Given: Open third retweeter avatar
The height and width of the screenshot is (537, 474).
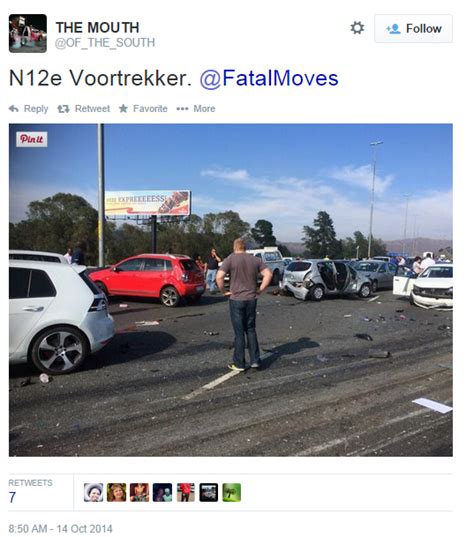Looking at the screenshot, I should click(x=139, y=492).
